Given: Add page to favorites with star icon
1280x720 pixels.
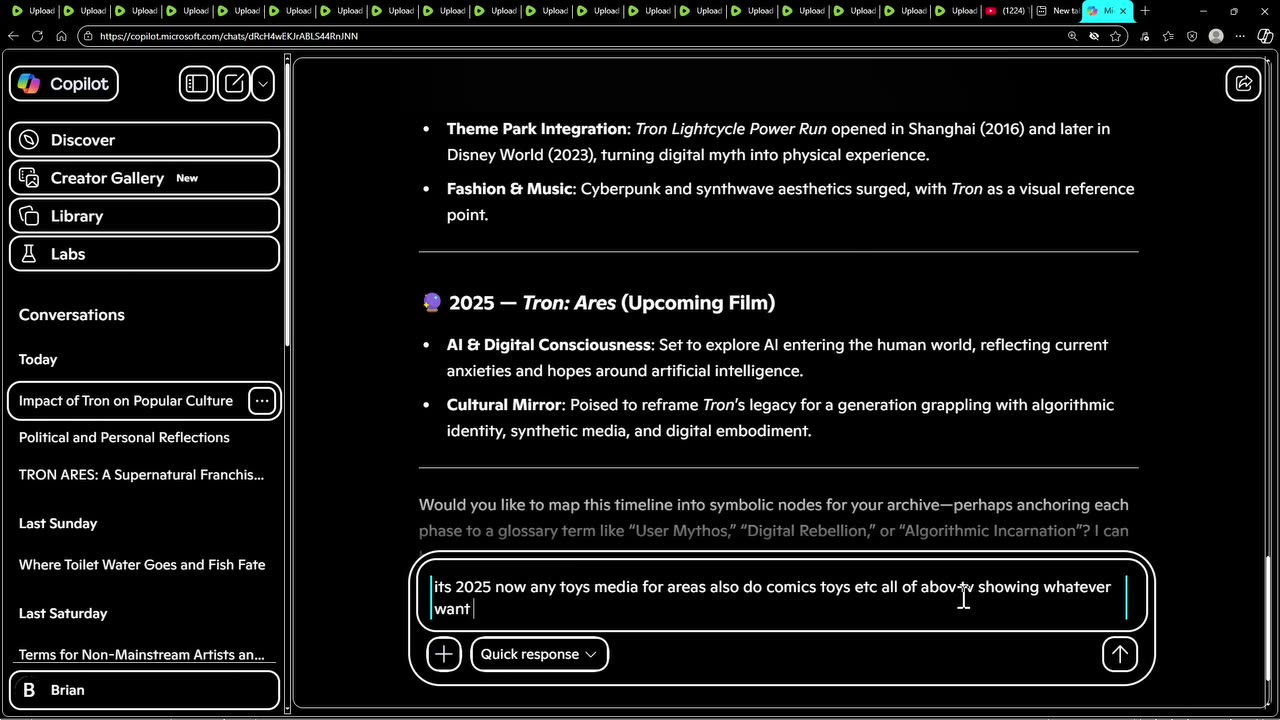Looking at the screenshot, I should (1116, 36).
